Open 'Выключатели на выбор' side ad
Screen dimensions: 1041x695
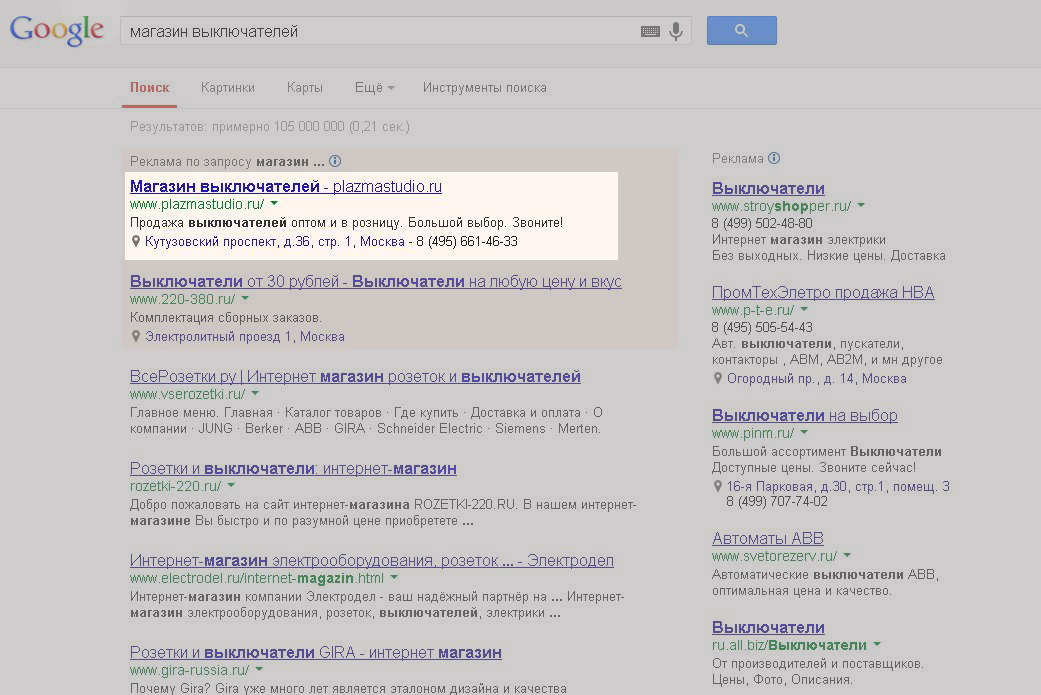tap(805, 416)
